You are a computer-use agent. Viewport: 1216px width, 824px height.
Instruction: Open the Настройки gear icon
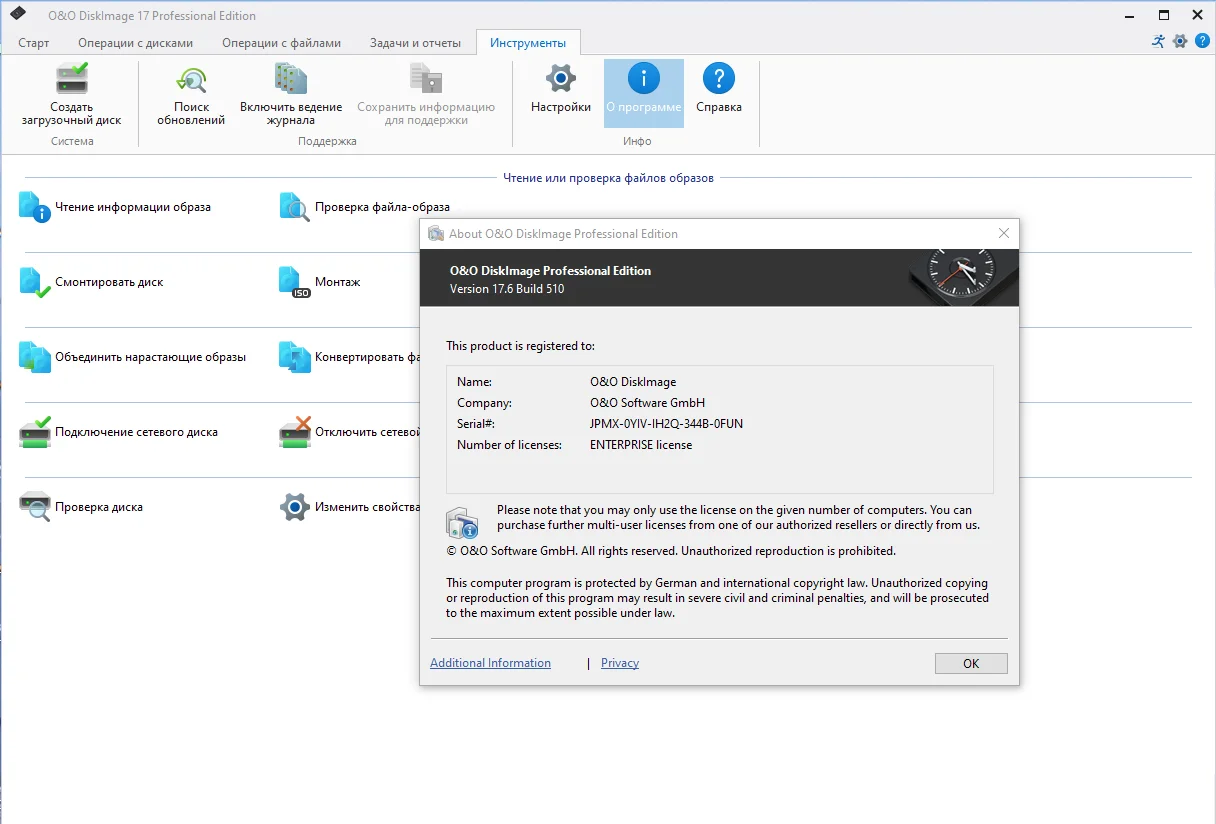coord(561,78)
